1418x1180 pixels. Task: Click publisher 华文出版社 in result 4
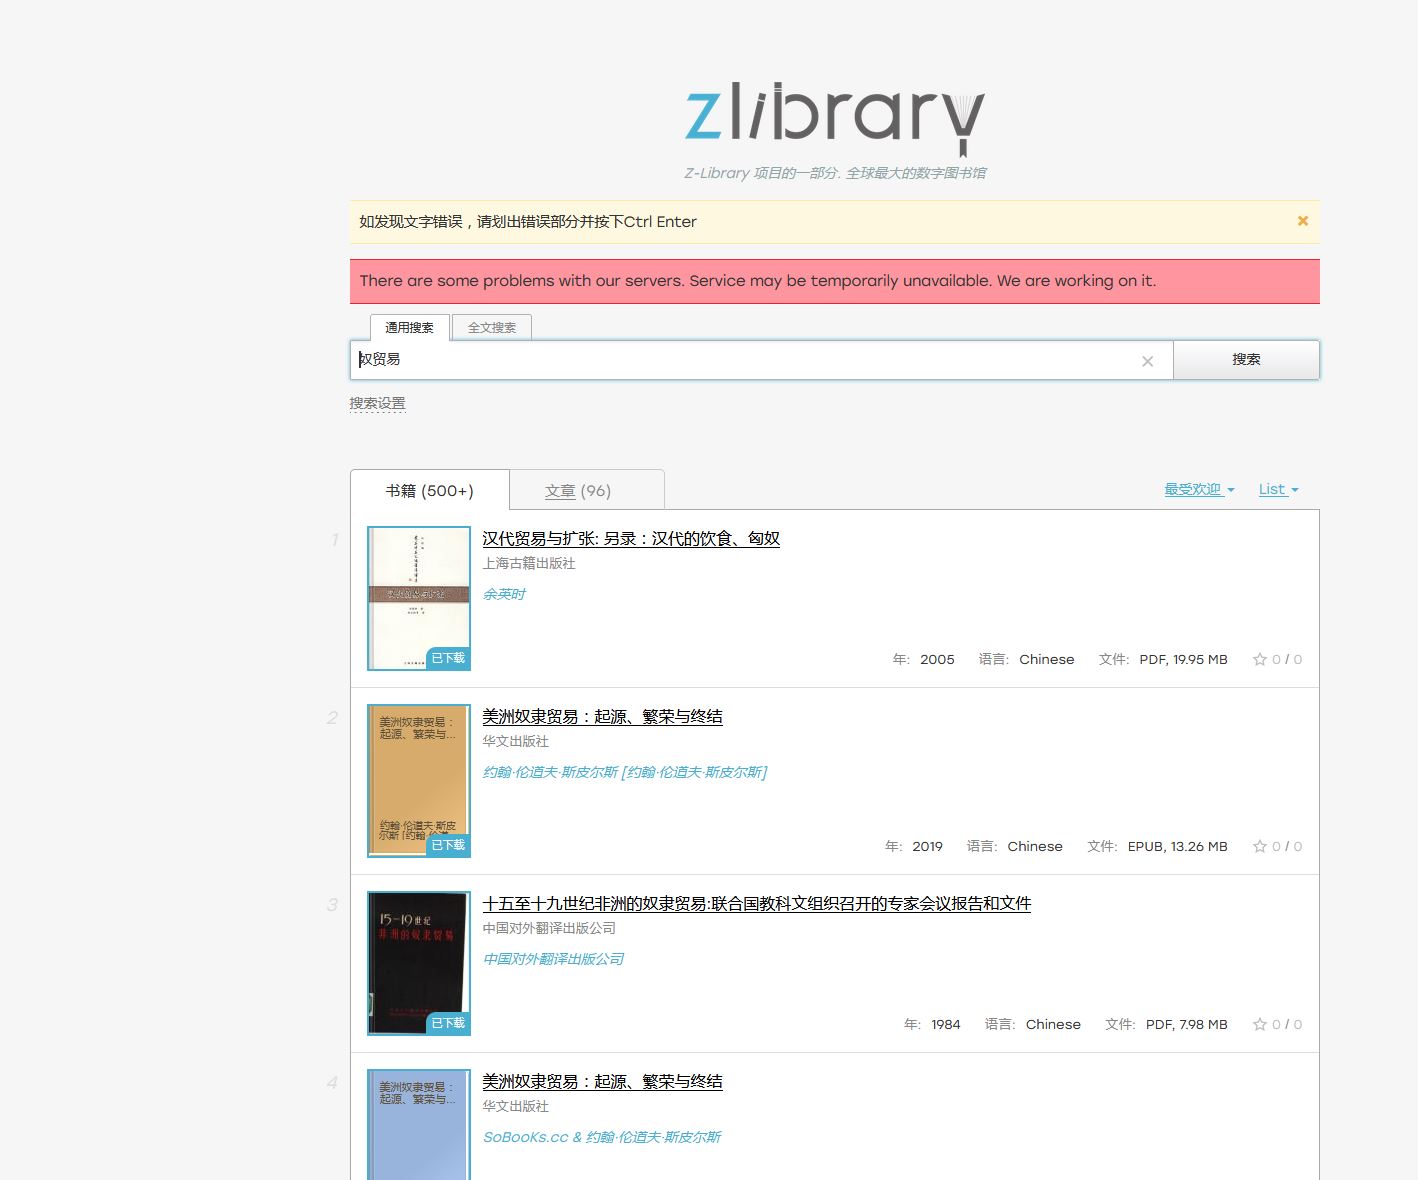click(516, 1106)
